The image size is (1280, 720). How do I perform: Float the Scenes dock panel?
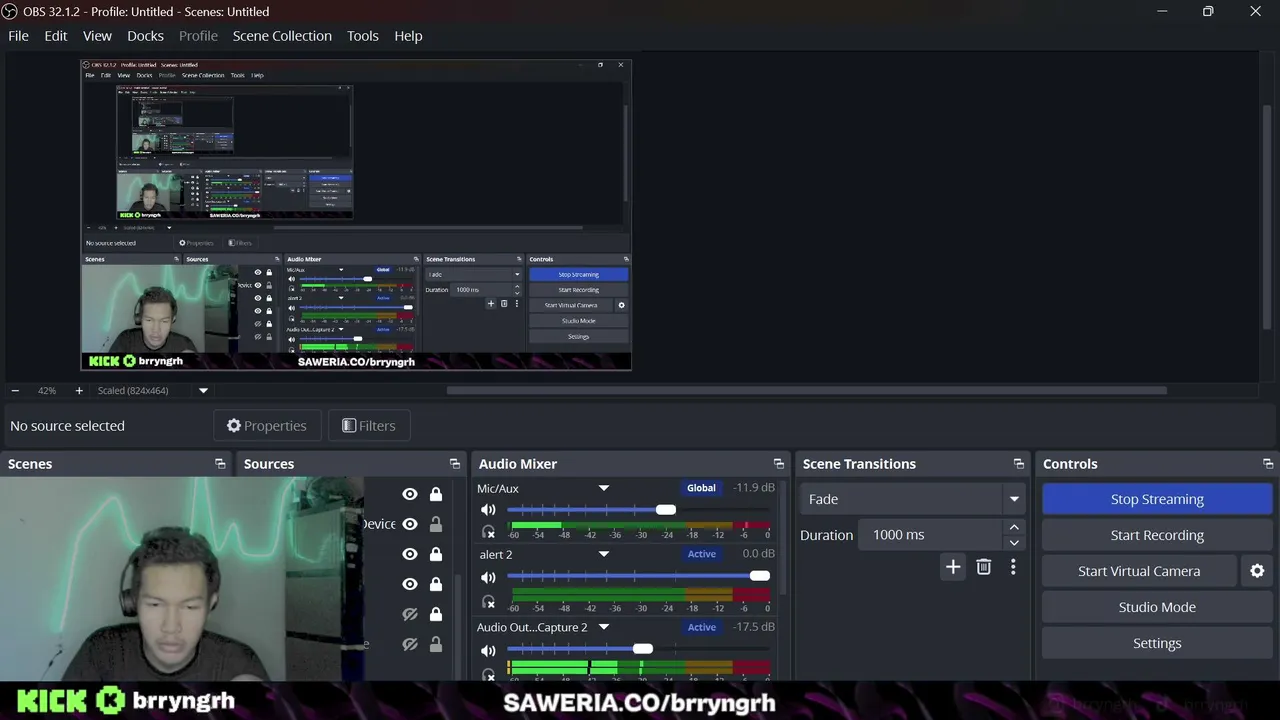point(220,464)
